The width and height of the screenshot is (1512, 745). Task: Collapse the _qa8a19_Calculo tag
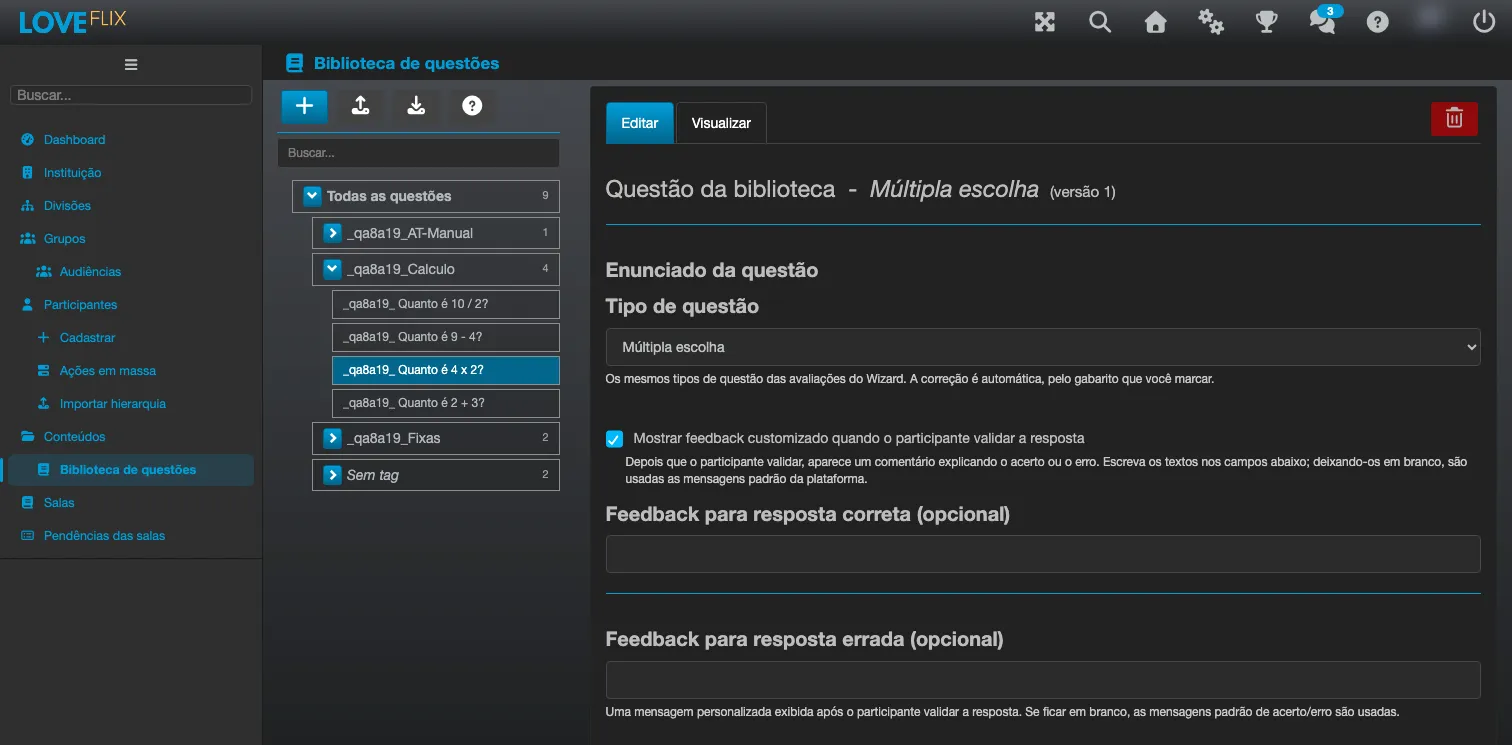pos(332,269)
